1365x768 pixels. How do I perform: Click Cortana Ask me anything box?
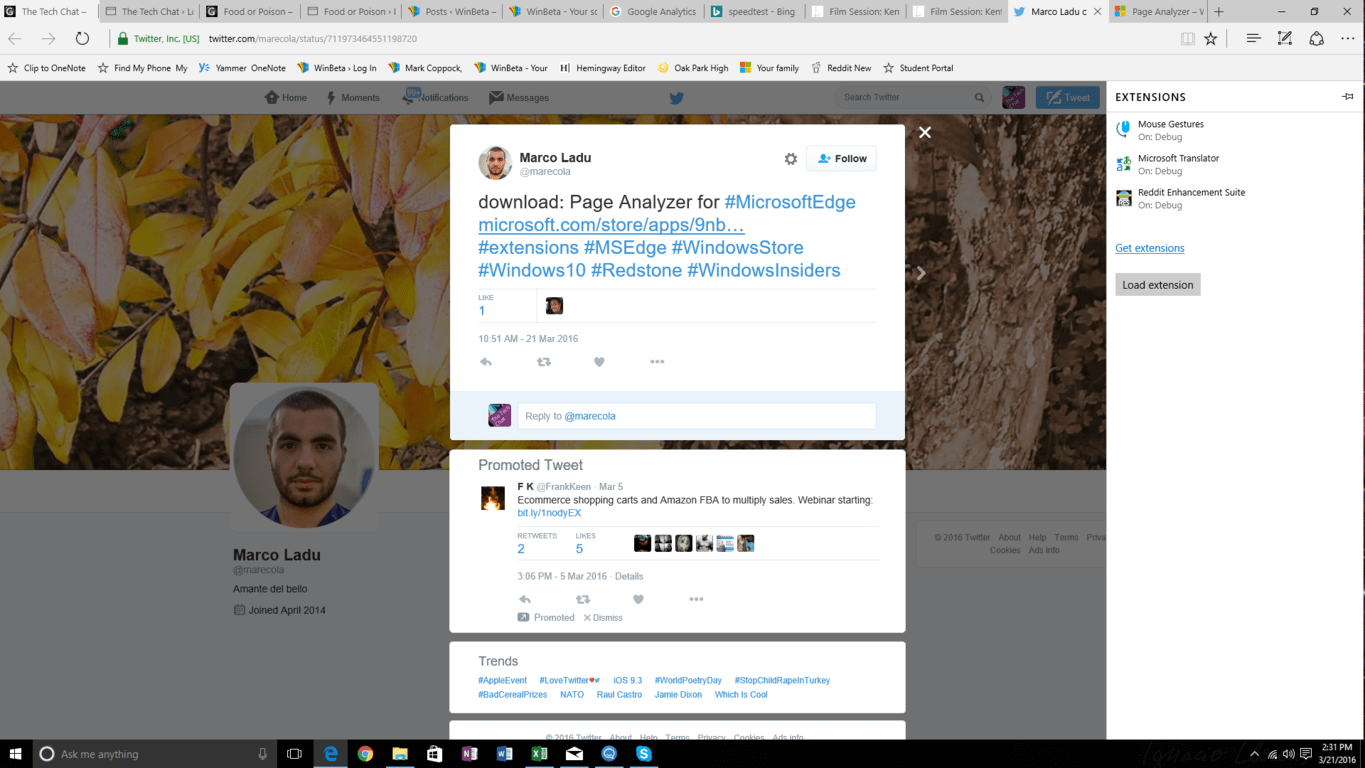coord(155,754)
